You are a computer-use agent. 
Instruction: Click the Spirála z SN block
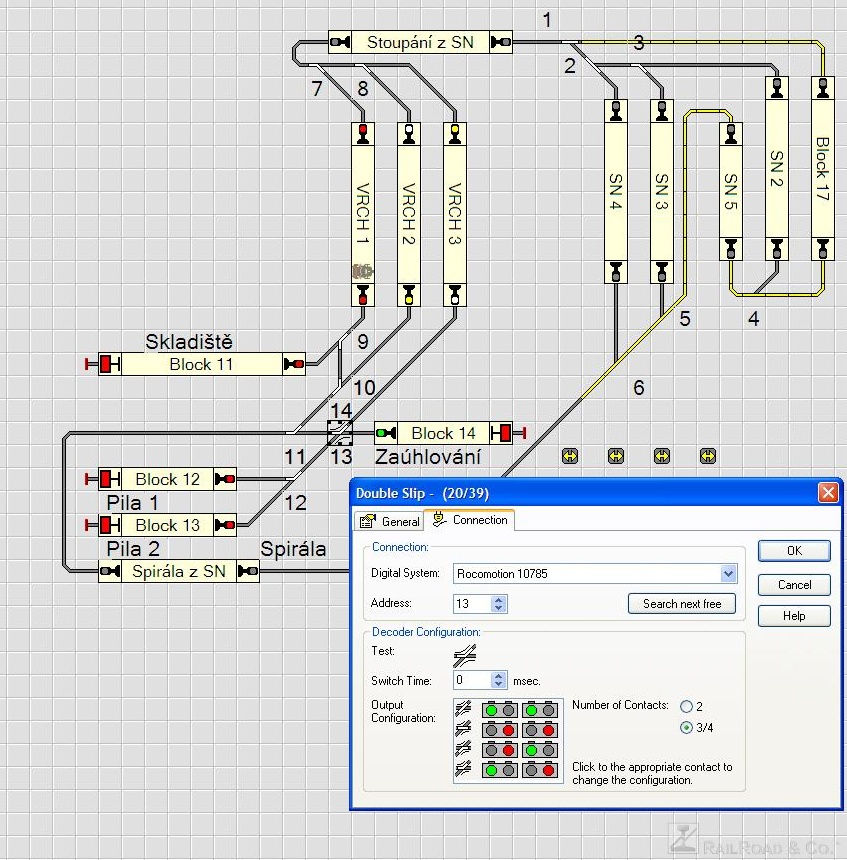click(179, 571)
